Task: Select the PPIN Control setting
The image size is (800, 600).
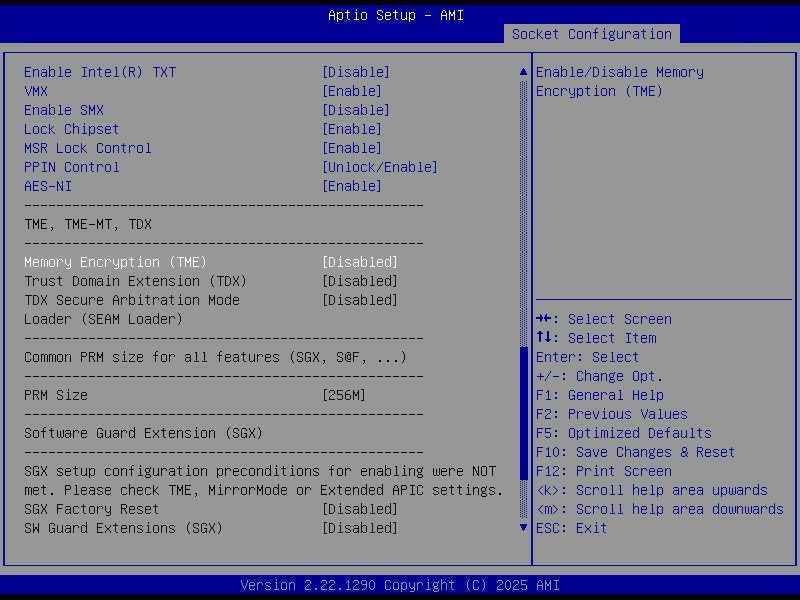Action: tap(71, 167)
